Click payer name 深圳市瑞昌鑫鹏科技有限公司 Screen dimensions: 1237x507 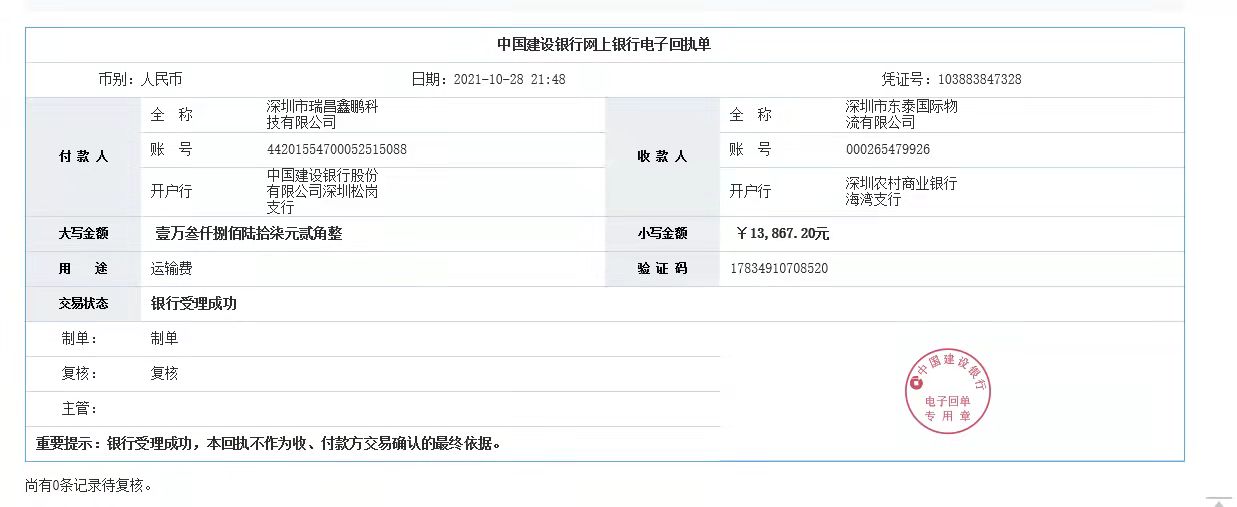tap(321, 114)
